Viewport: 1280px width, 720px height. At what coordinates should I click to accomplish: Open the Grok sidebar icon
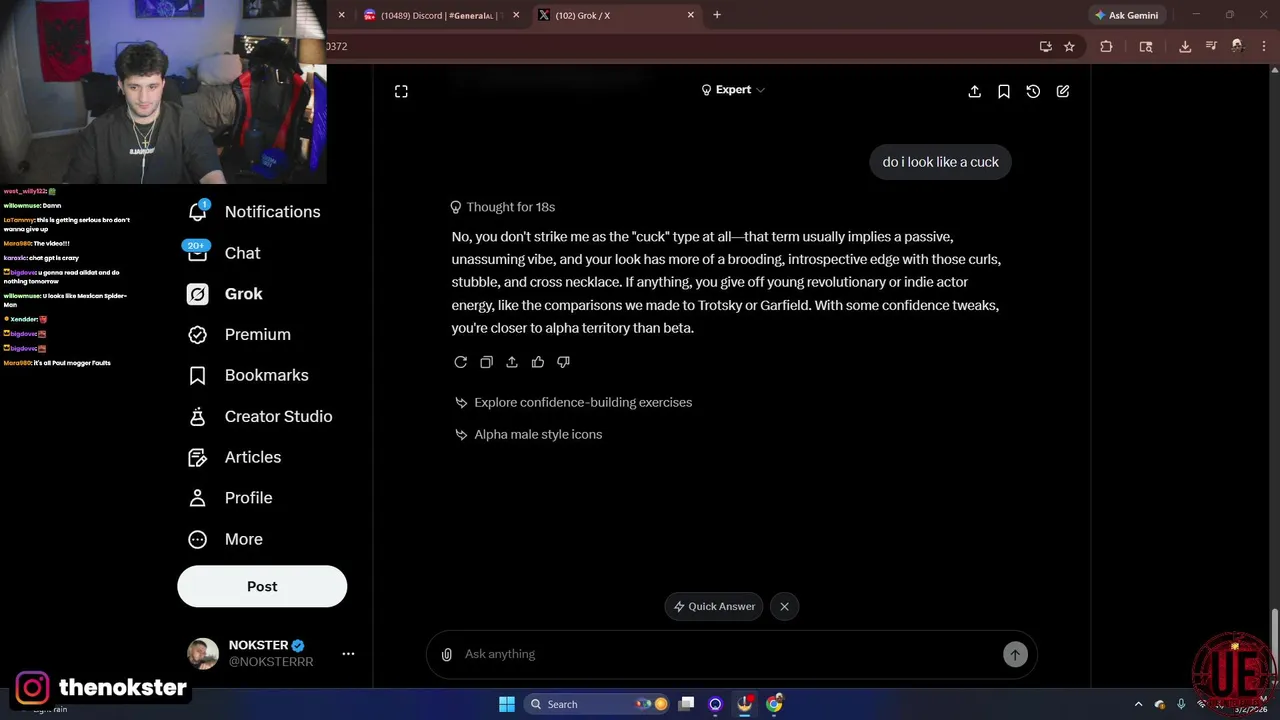pos(198,294)
